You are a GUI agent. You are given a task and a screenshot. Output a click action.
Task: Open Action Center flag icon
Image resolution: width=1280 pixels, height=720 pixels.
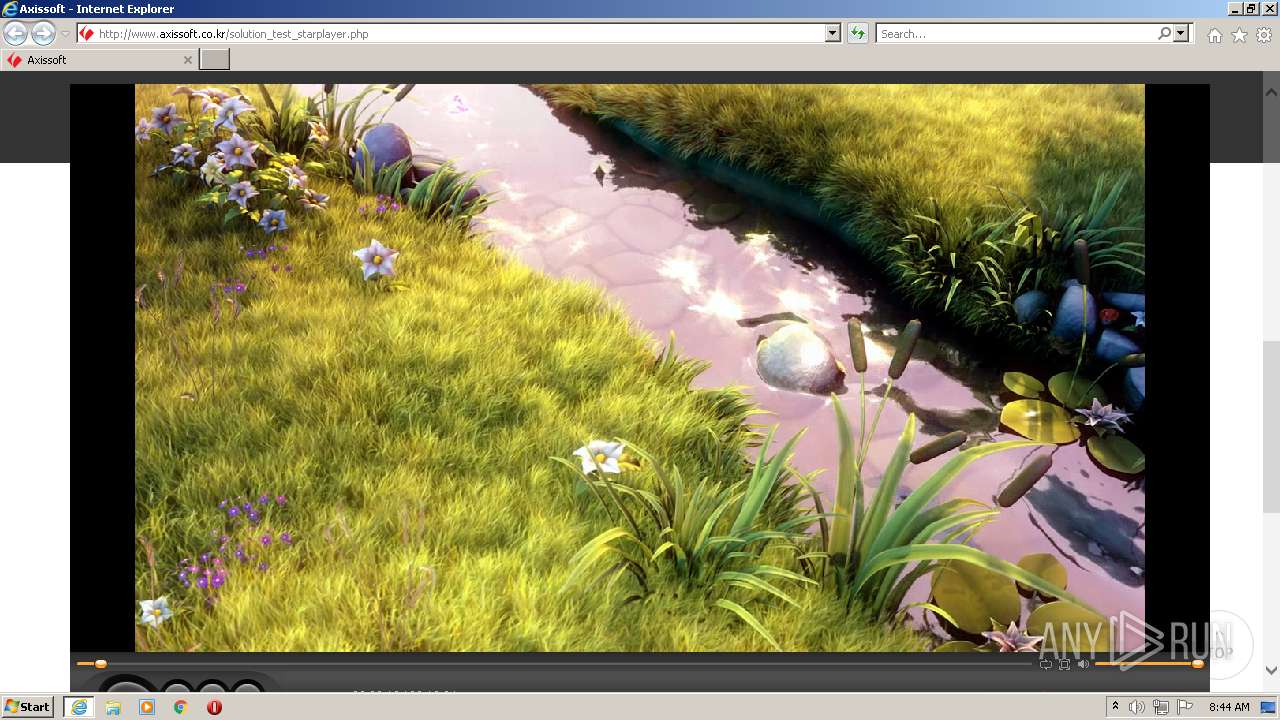[1185, 707]
